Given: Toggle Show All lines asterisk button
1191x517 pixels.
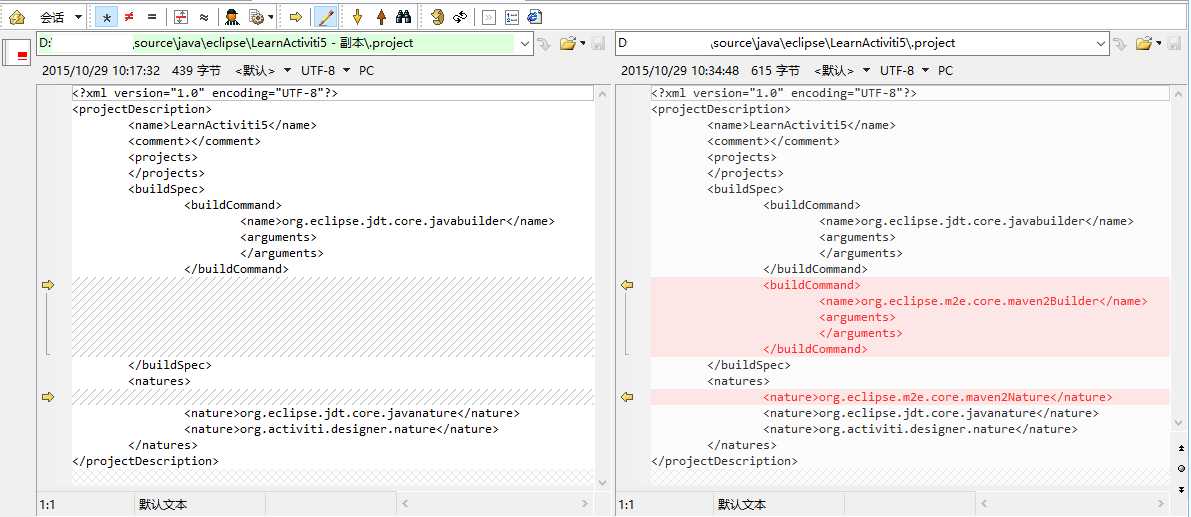Looking at the screenshot, I should (106, 16).
